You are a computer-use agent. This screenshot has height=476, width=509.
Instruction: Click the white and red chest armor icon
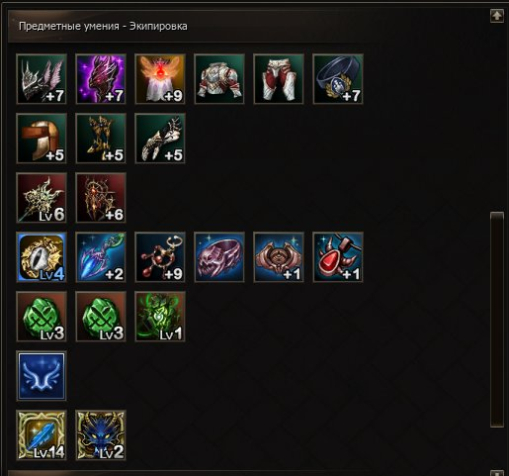219,79
